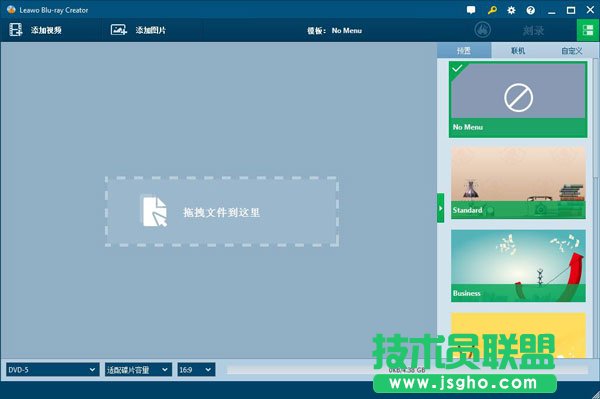The height and width of the screenshot is (399, 600).
Task: Click the burn flame disc icon
Action: pyautogui.click(x=483, y=30)
